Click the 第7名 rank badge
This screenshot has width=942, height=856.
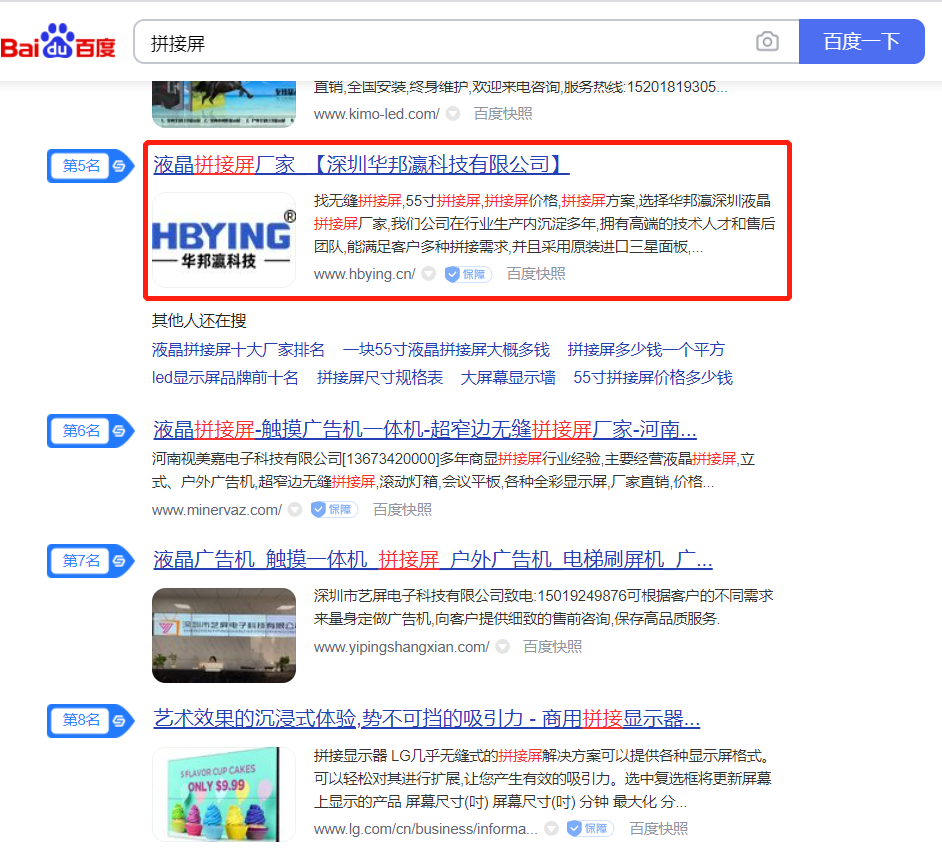91,561
